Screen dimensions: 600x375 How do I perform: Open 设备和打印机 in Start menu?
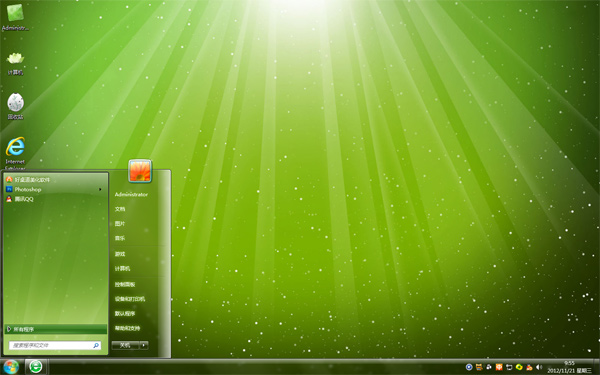(x=130, y=299)
